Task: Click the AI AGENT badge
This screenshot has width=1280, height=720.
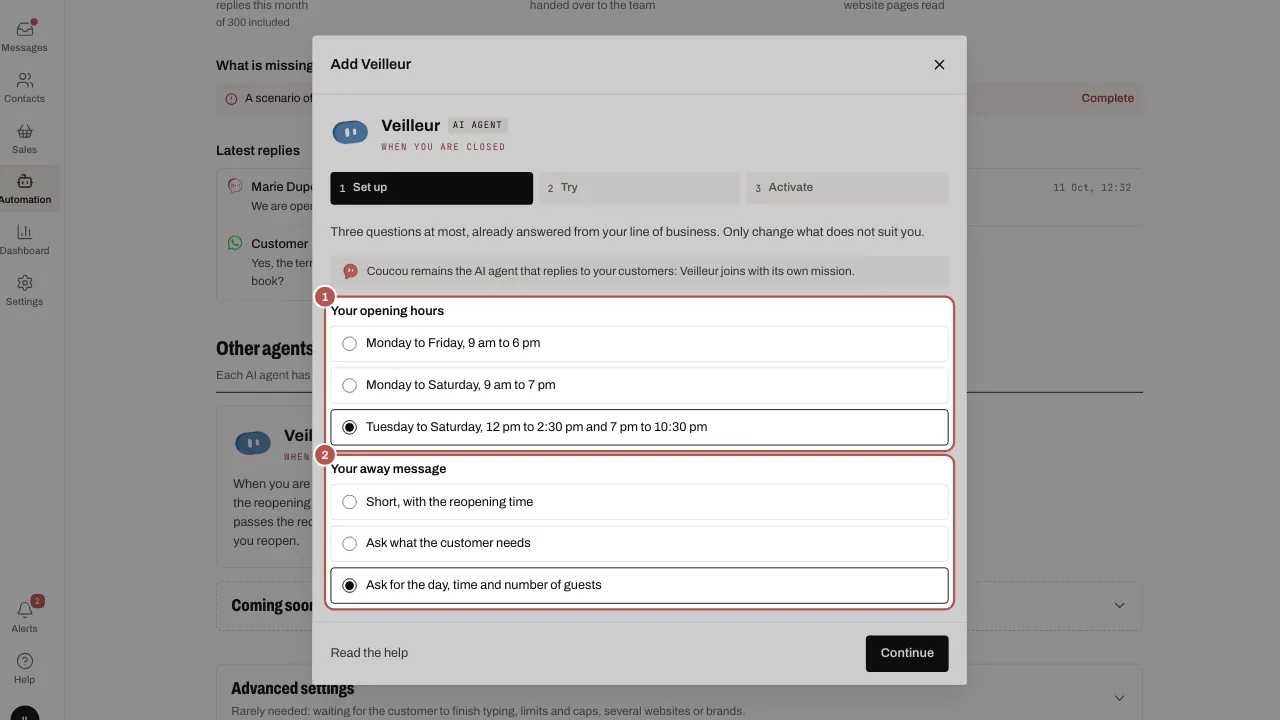Action: [478, 125]
